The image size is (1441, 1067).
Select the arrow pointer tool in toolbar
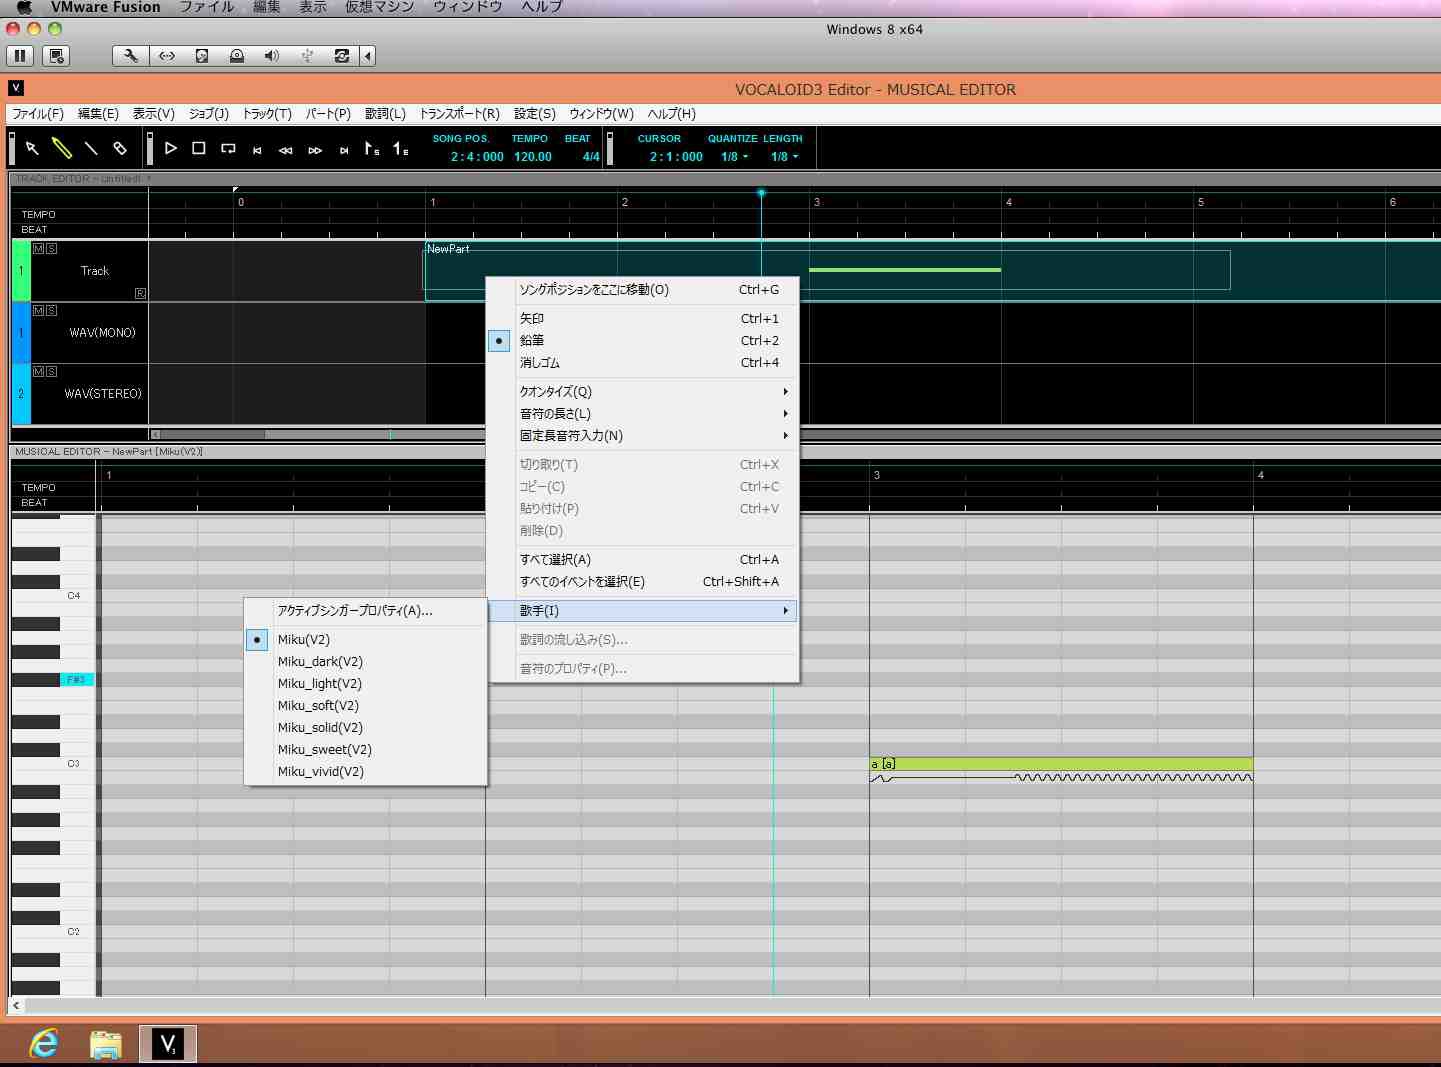[x=32, y=148]
